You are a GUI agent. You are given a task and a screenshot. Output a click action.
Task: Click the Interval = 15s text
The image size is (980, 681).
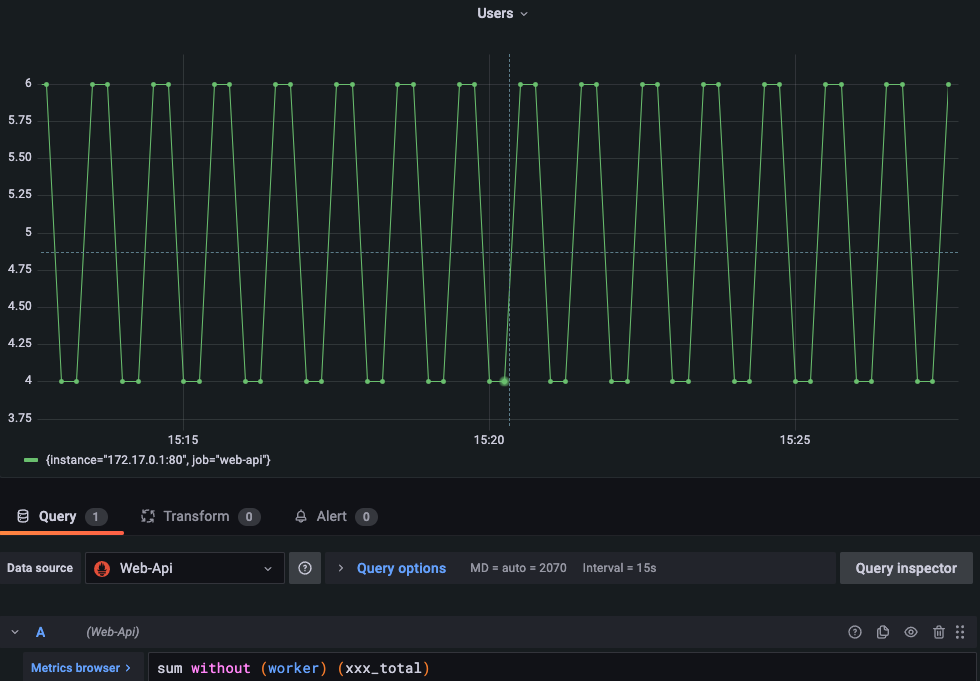pos(619,568)
